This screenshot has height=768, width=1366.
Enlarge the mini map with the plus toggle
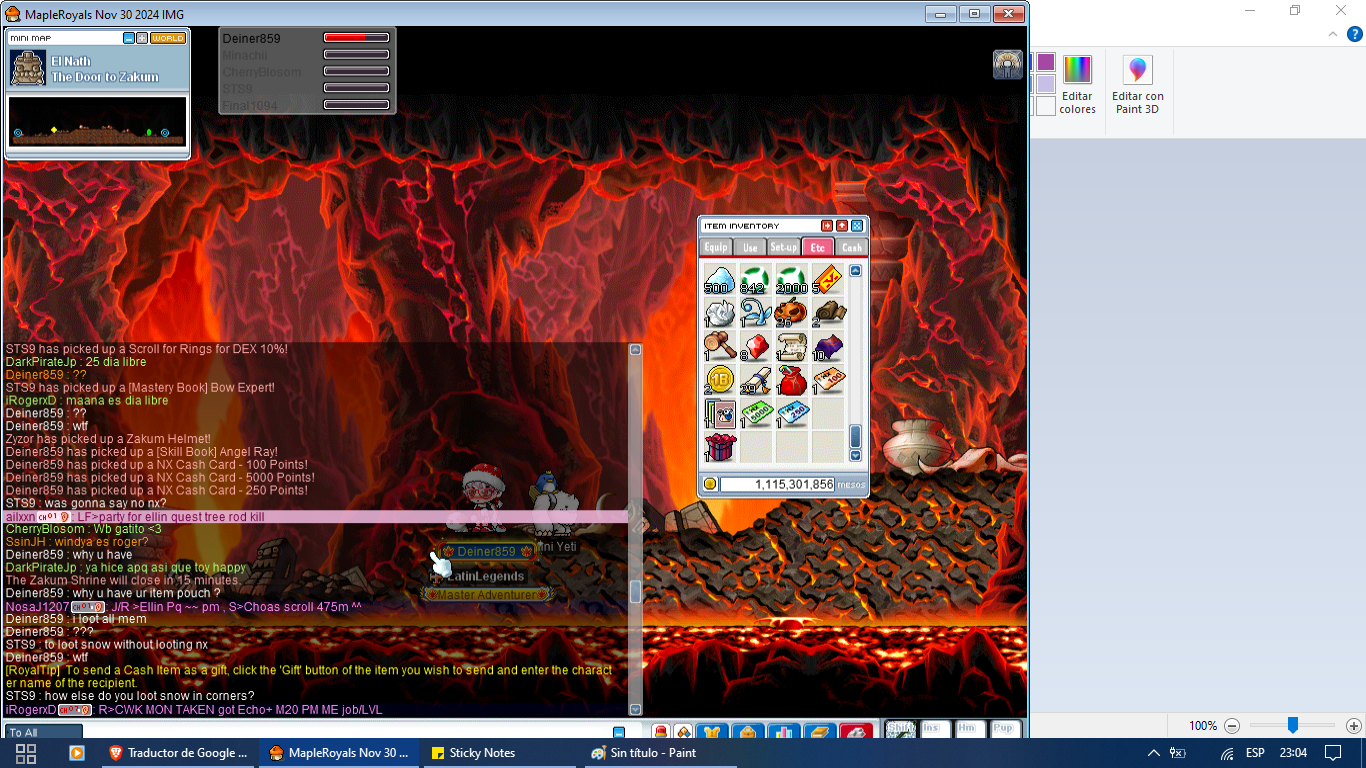point(140,37)
